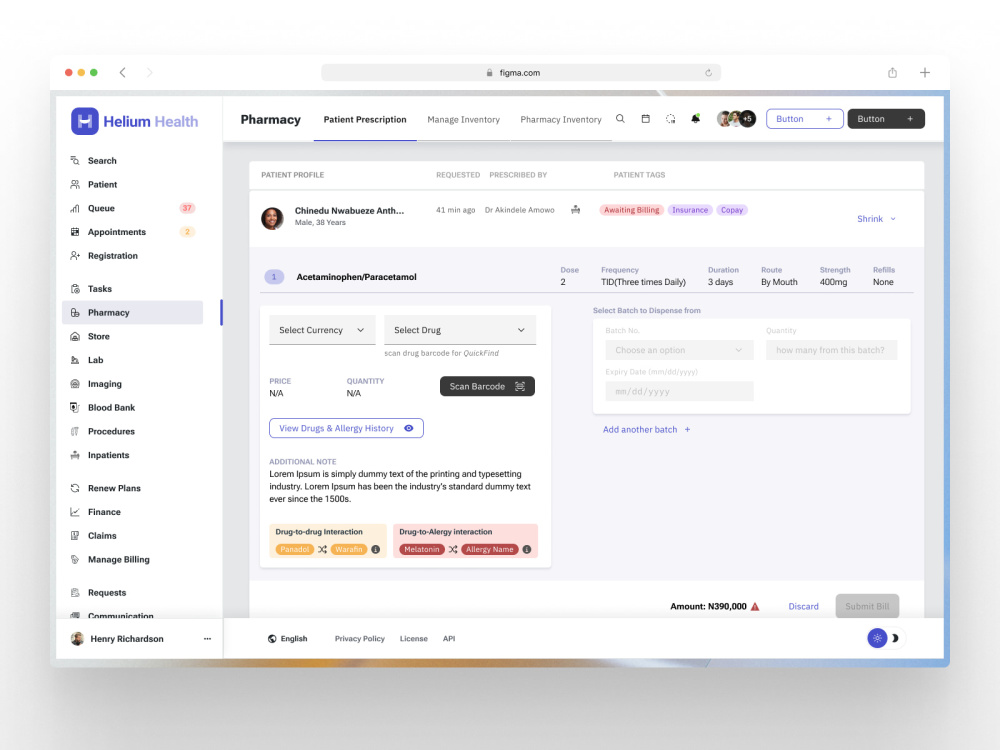Click the Expiry Date input field
The width and height of the screenshot is (1000, 750).
(679, 392)
